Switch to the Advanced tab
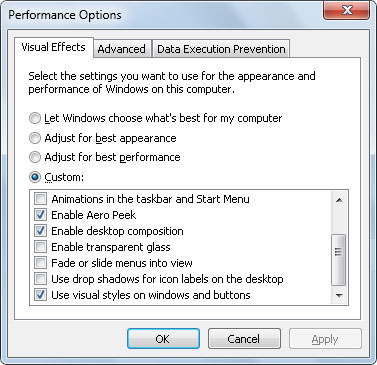377x365 pixels. pos(122,49)
